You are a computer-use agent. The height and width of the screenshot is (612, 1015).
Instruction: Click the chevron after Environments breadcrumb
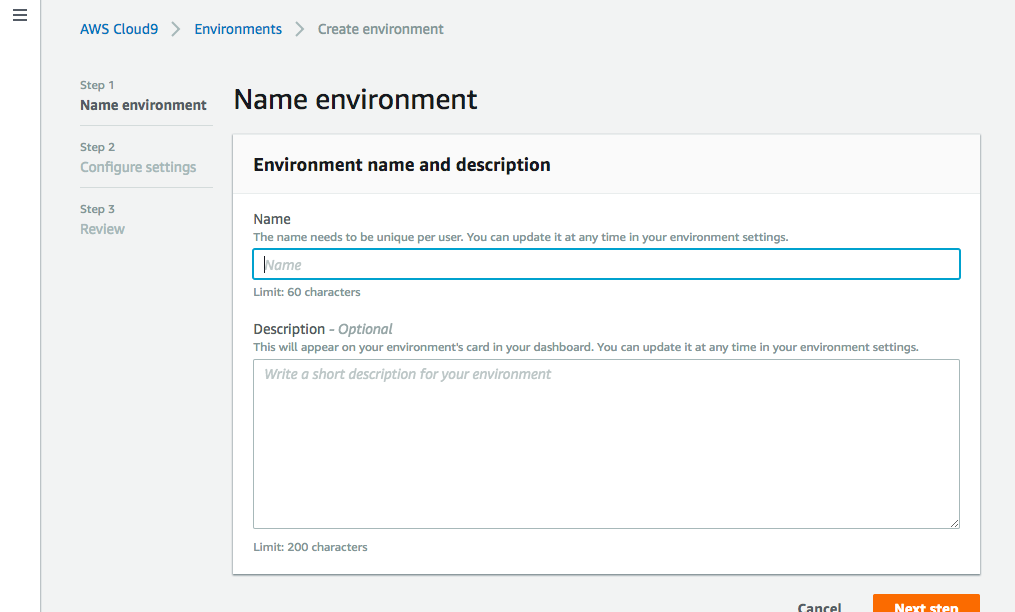pos(299,29)
